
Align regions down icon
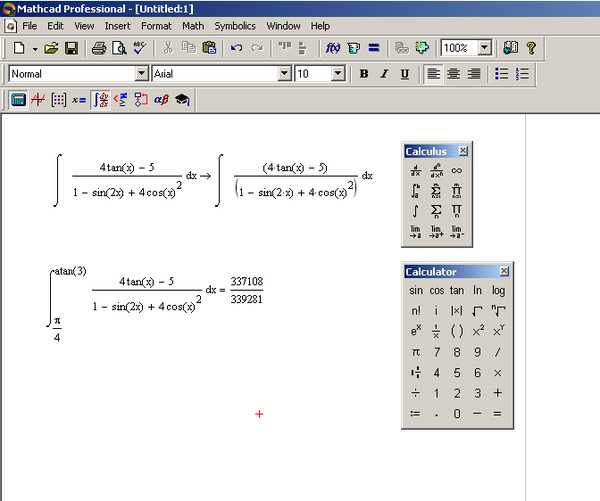pos(302,48)
